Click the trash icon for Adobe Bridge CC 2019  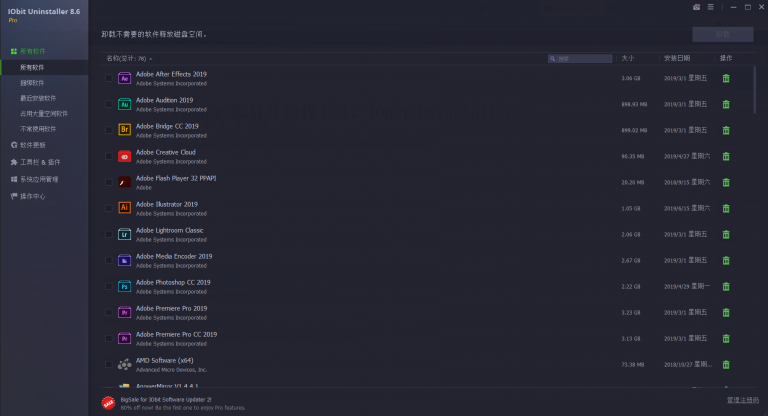click(x=726, y=130)
